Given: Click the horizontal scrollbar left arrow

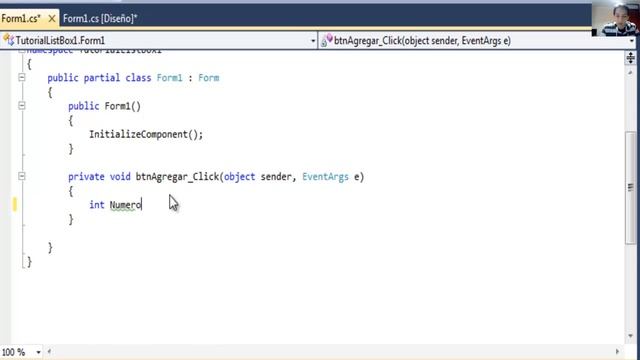Looking at the screenshot, I should 49,351.
